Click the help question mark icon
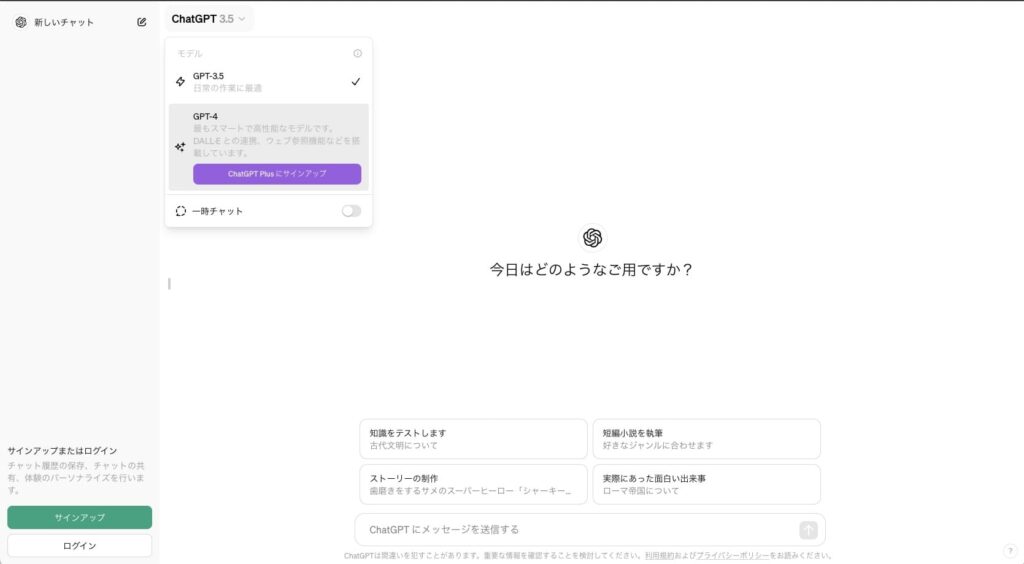The image size is (1024, 564). [1010, 552]
